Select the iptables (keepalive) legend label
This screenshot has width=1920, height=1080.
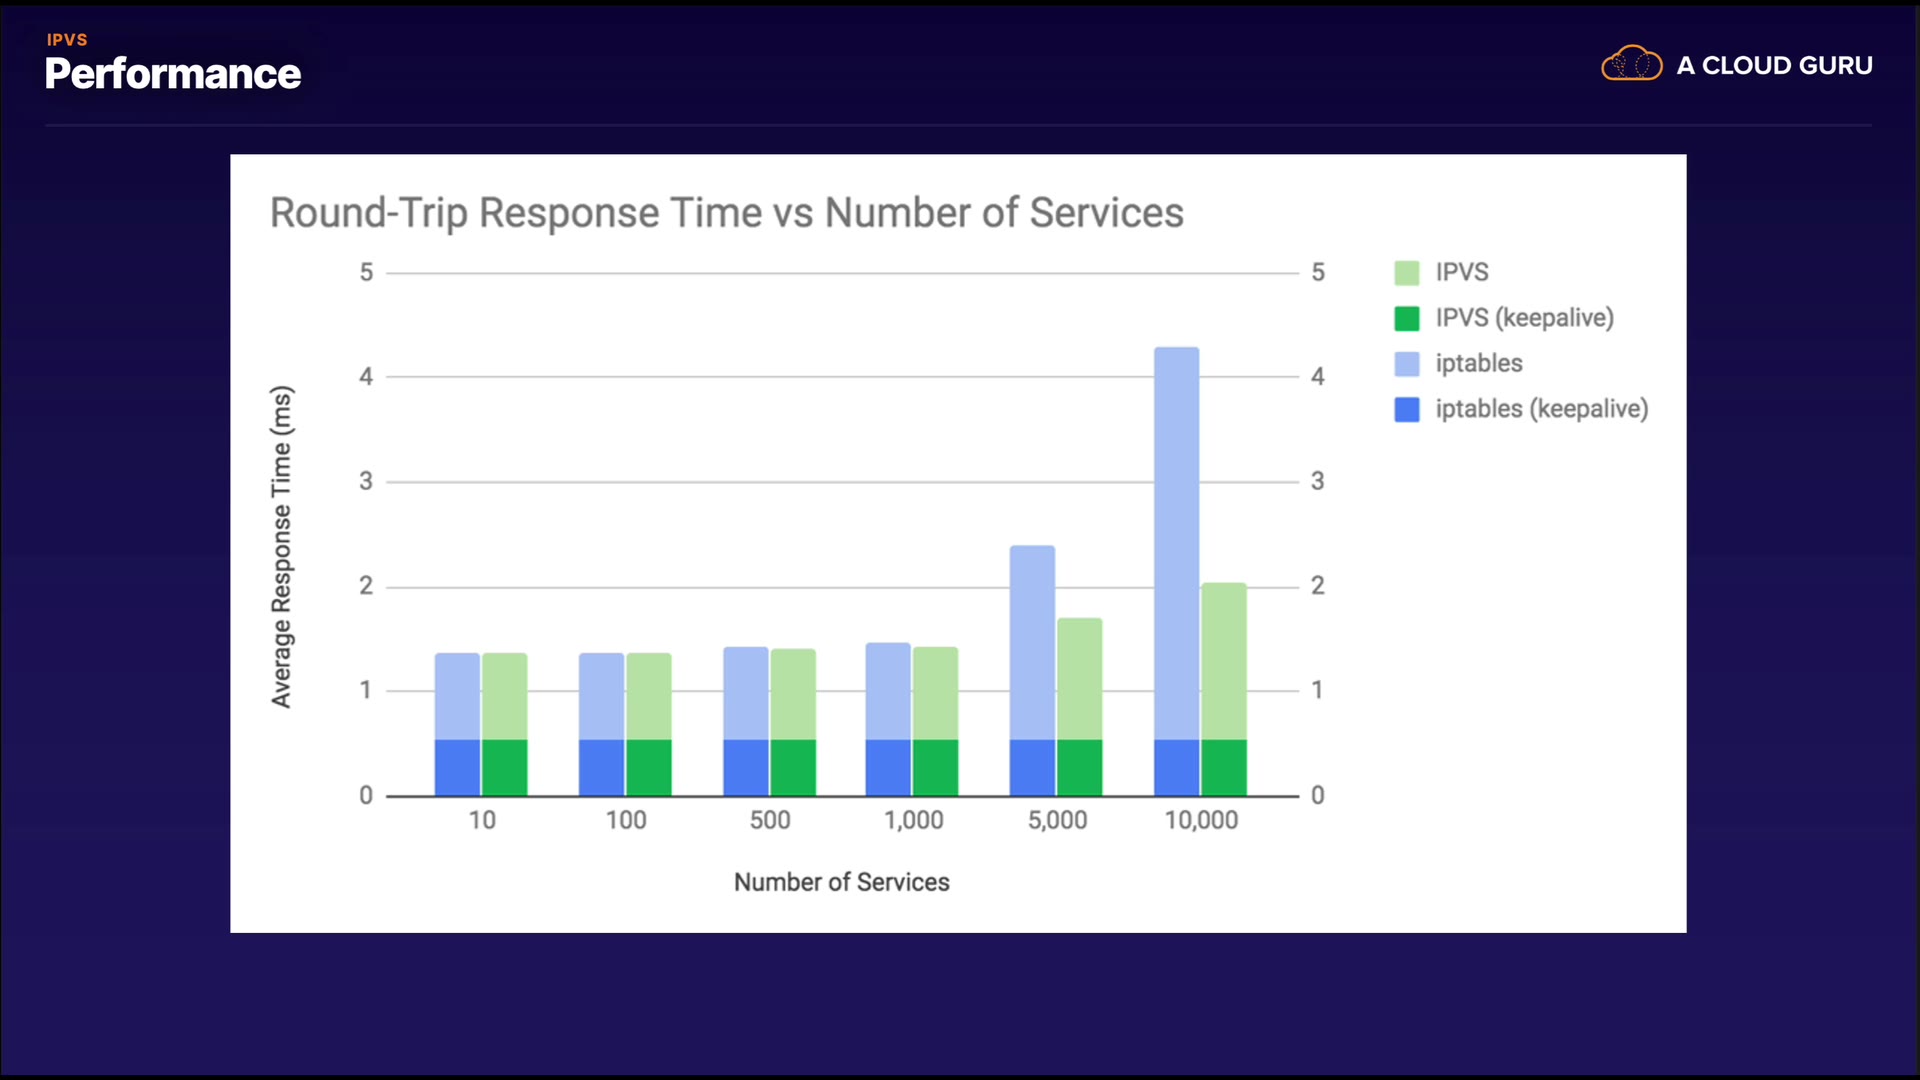(1541, 409)
